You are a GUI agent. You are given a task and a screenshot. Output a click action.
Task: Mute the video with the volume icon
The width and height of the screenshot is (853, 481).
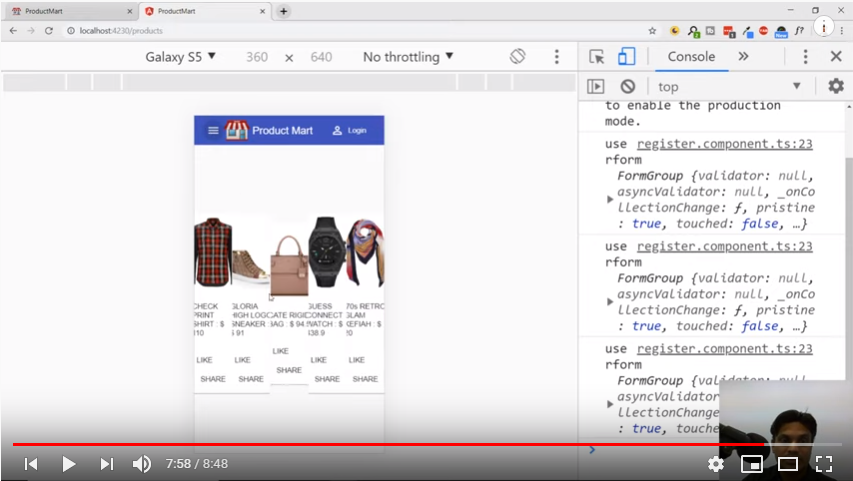(142, 464)
